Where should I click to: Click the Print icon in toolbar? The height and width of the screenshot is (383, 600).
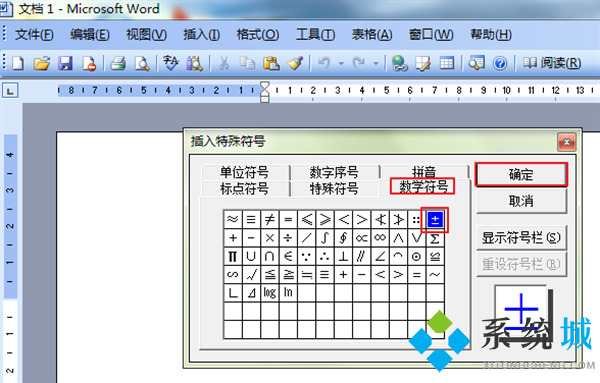click(118, 63)
